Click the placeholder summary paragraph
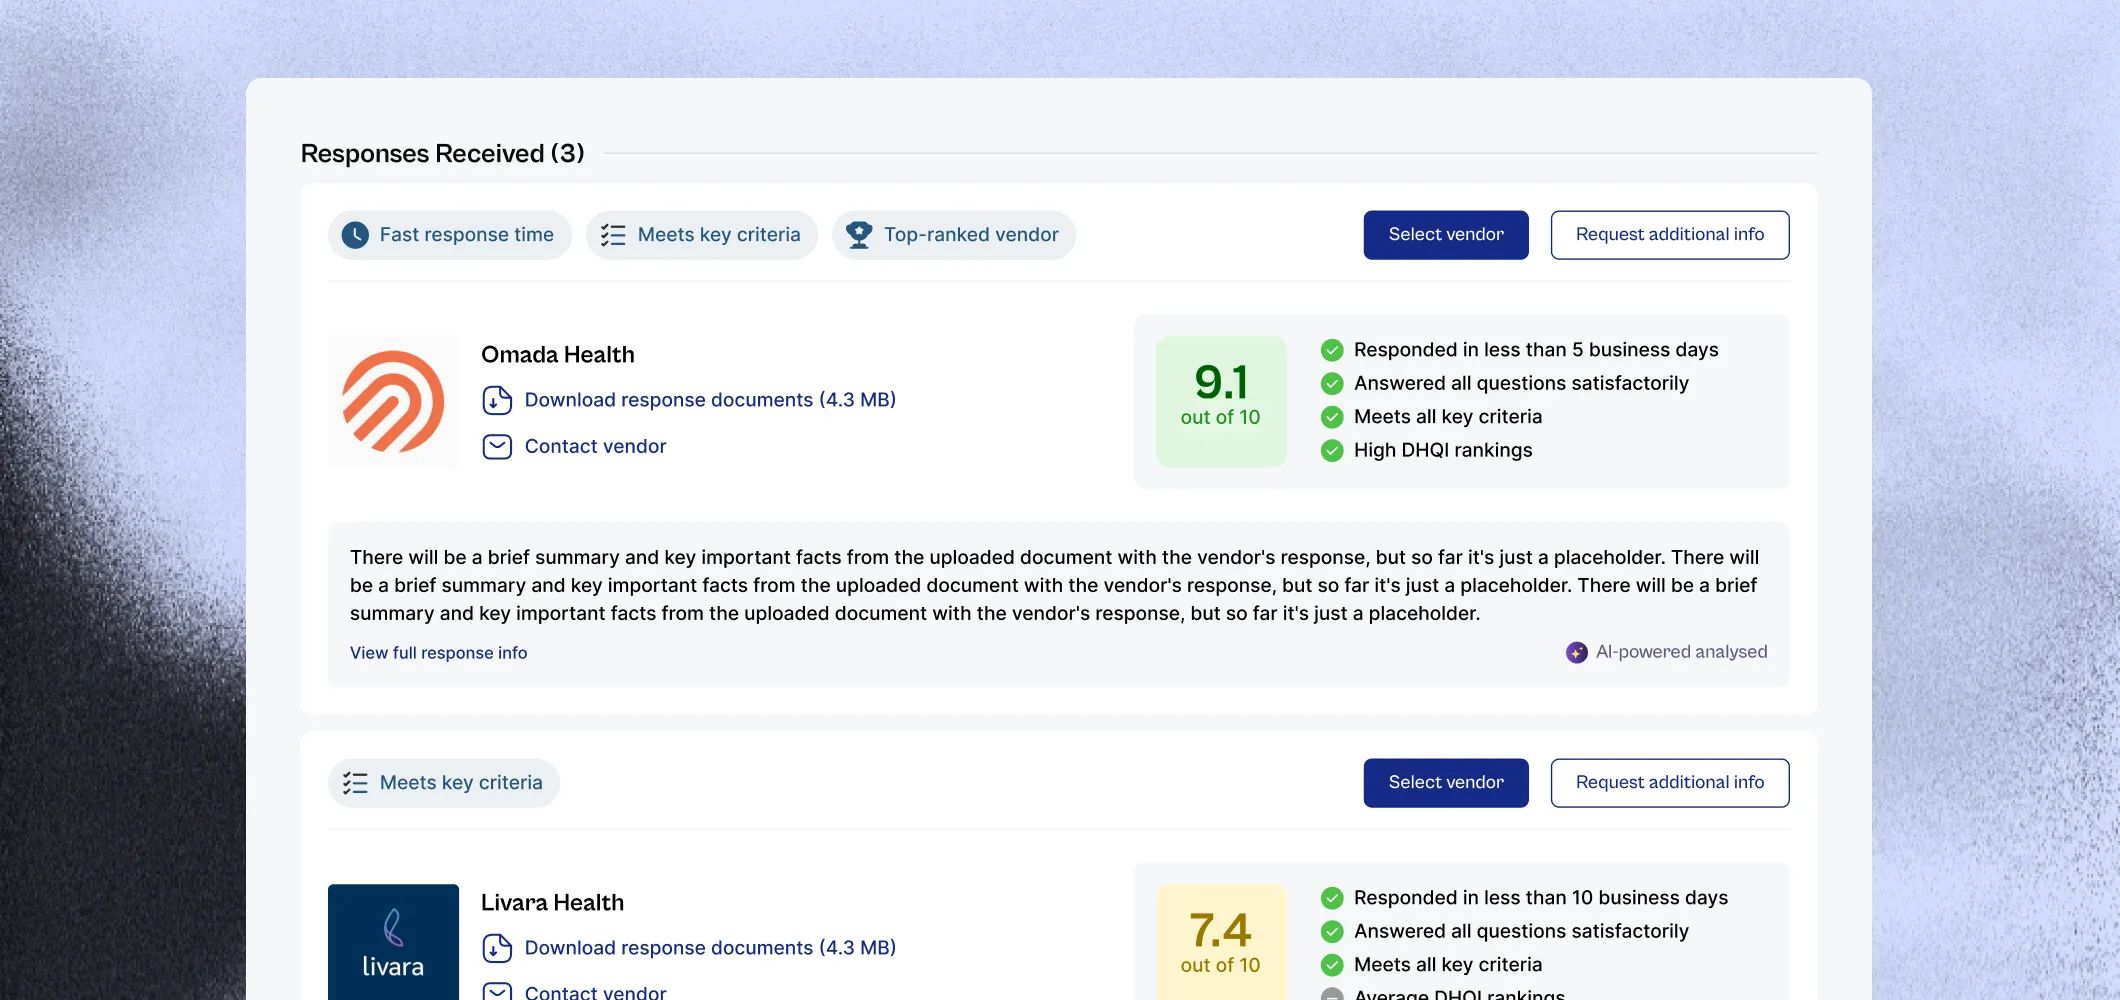2120x1000 pixels. (1055, 585)
